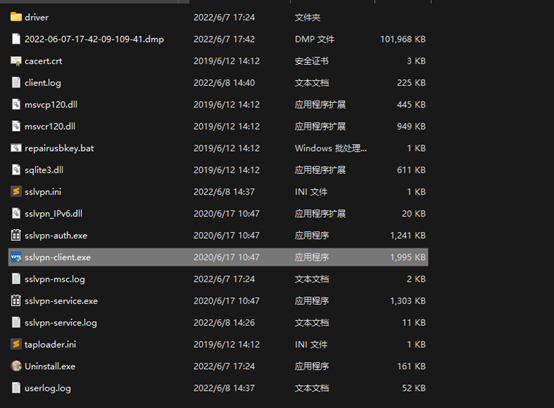Click the repairusbkey.bat batch file icon
The height and width of the screenshot is (408, 554).
point(16,148)
